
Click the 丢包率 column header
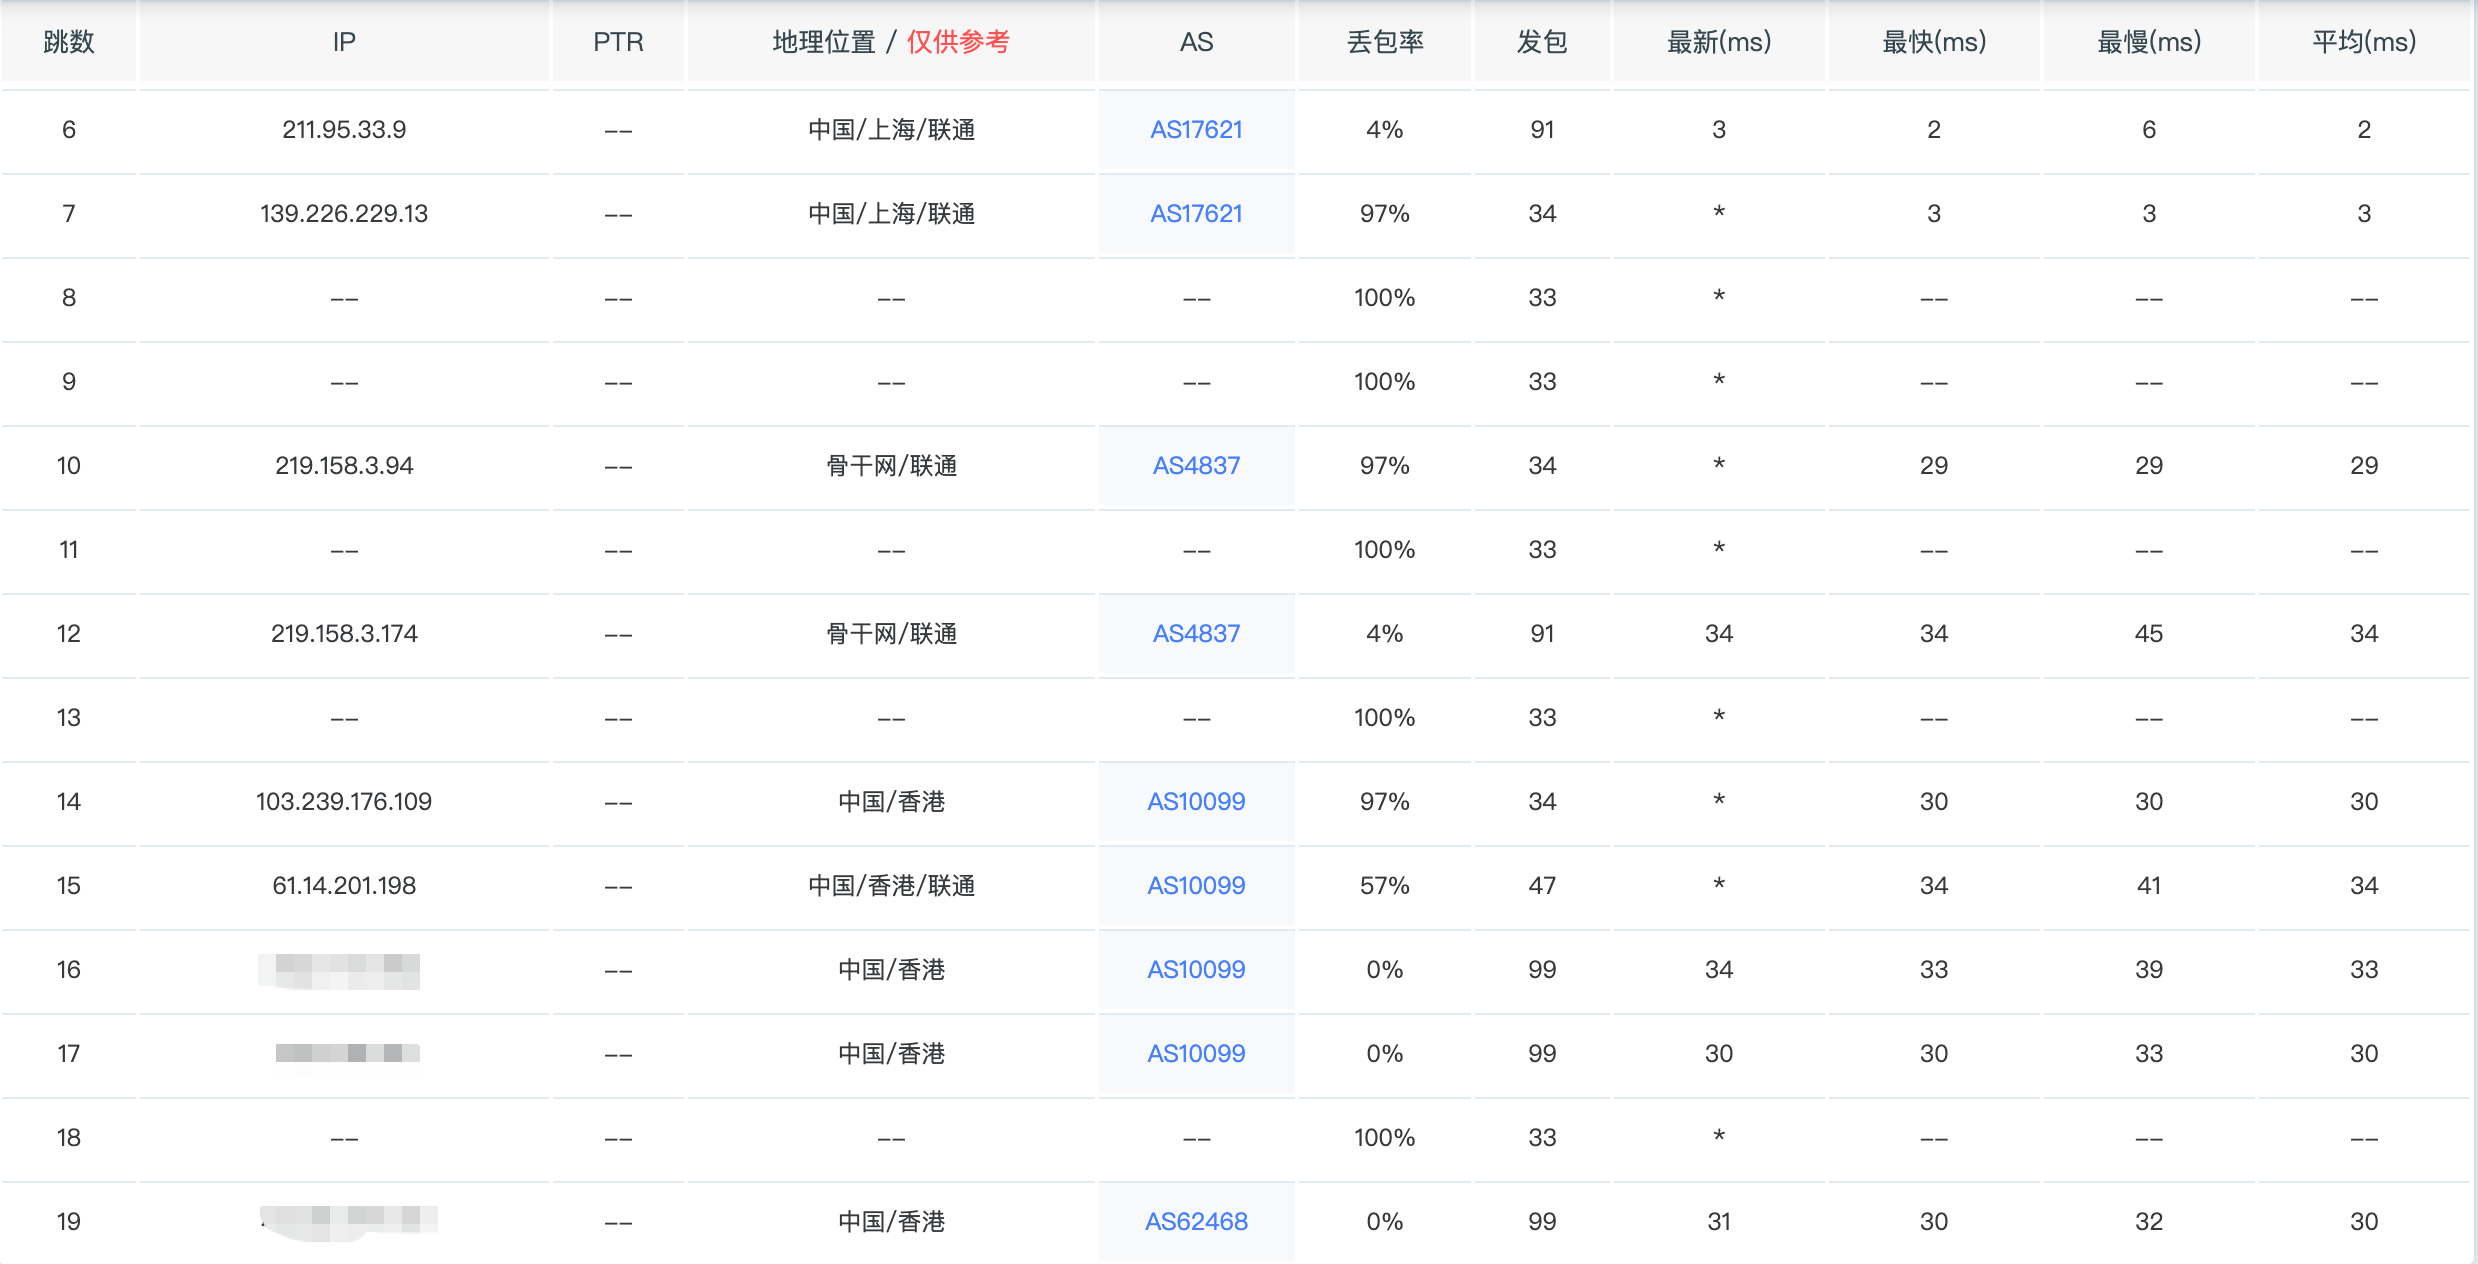(1385, 42)
